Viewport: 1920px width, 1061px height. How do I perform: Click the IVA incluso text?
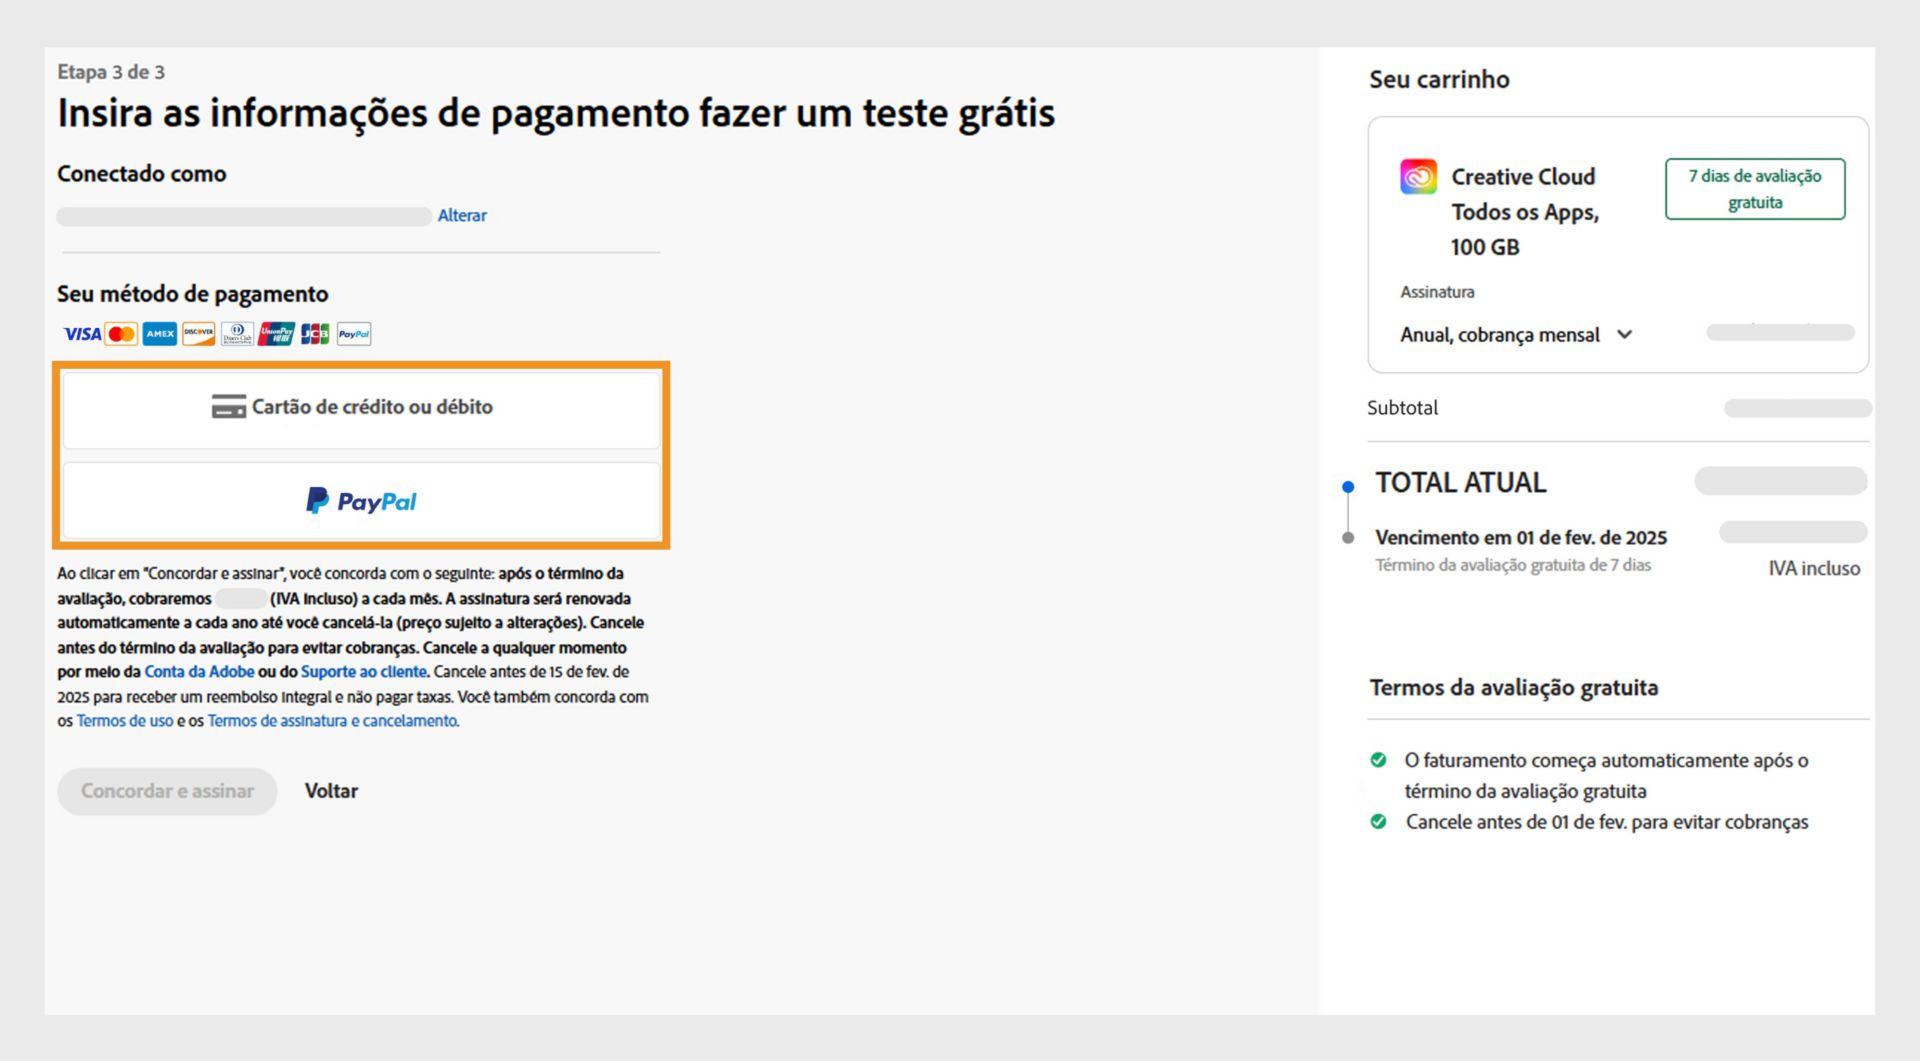click(1814, 569)
